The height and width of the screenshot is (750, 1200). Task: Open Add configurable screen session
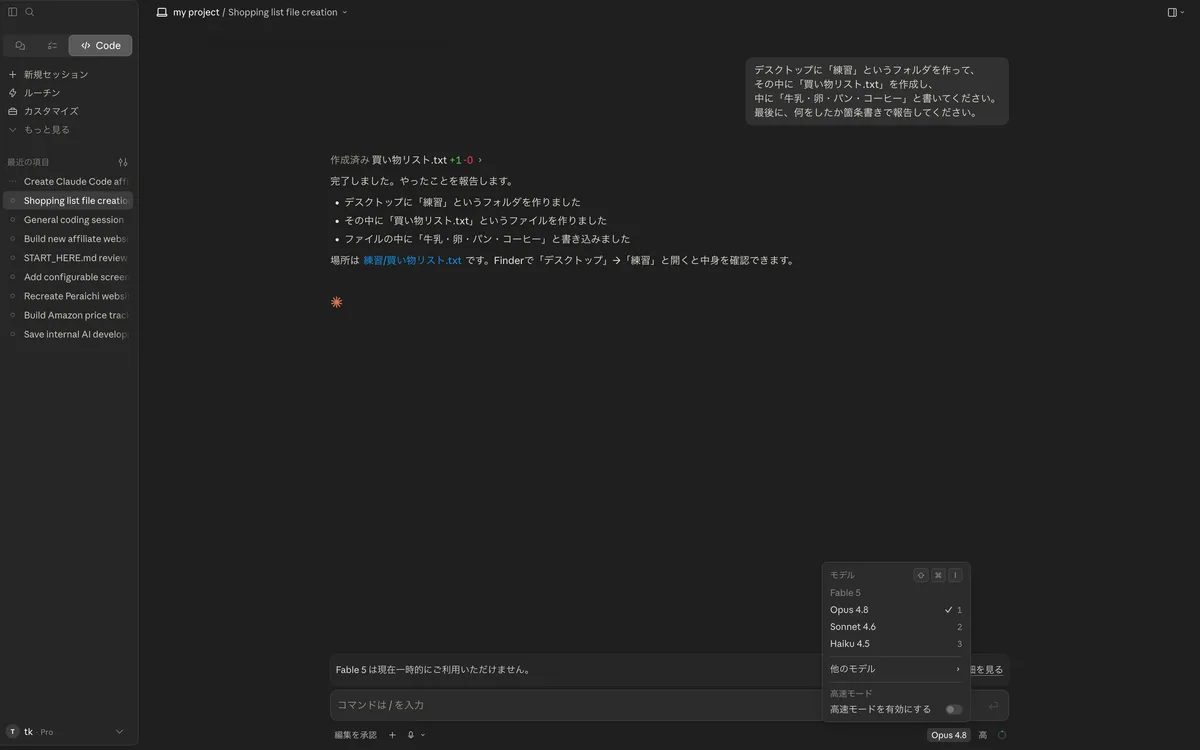click(68, 277)
